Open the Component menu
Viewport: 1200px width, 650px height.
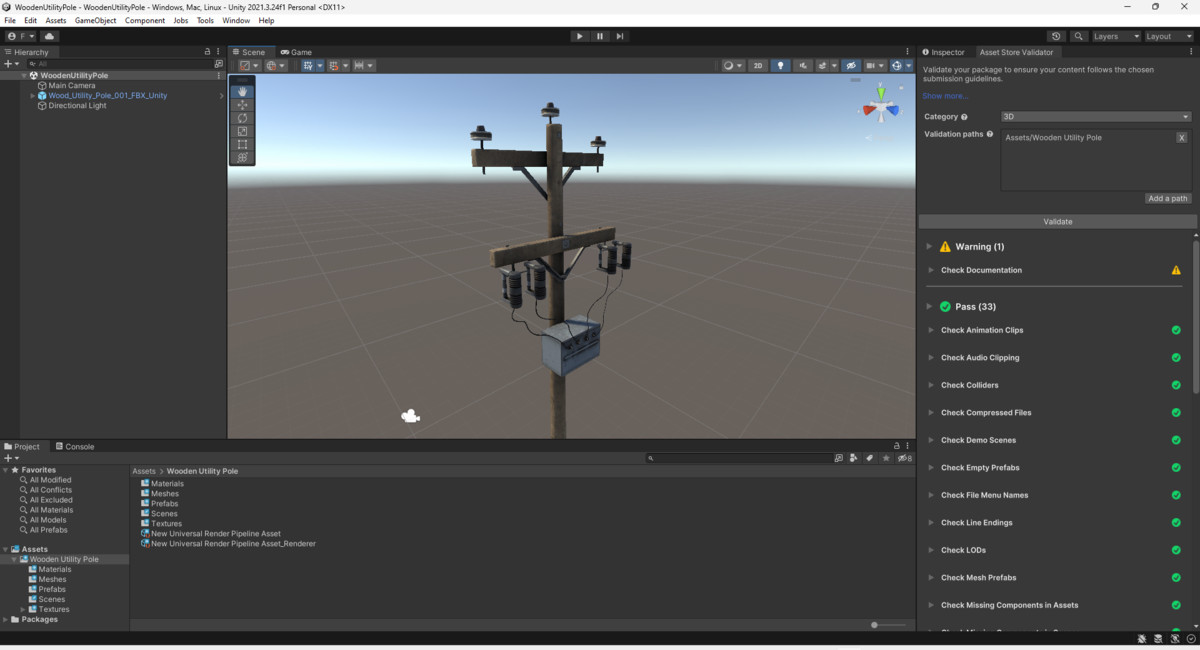tap(145, 20)
